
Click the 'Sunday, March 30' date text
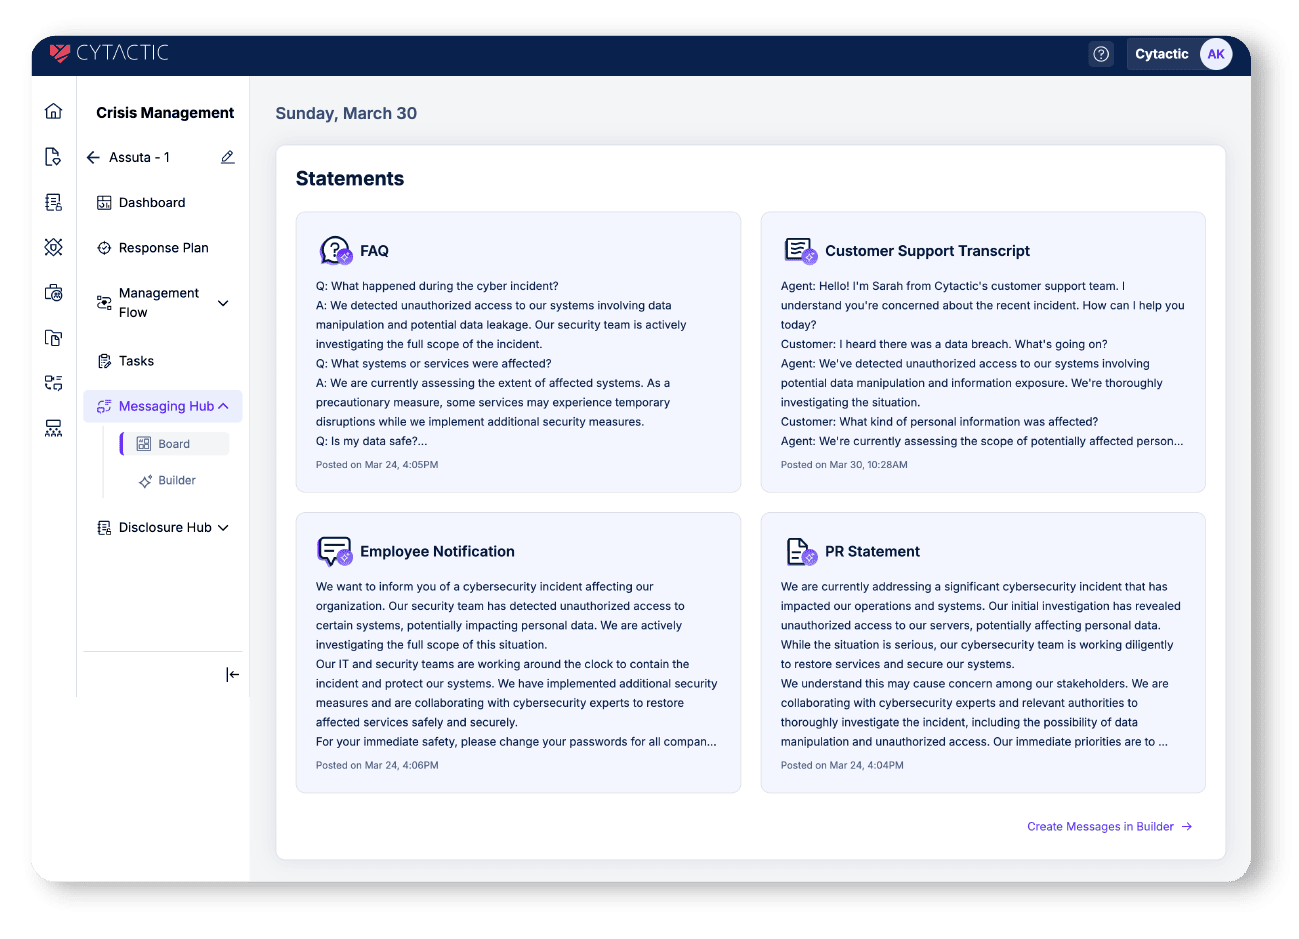click(x=346, y=114)
